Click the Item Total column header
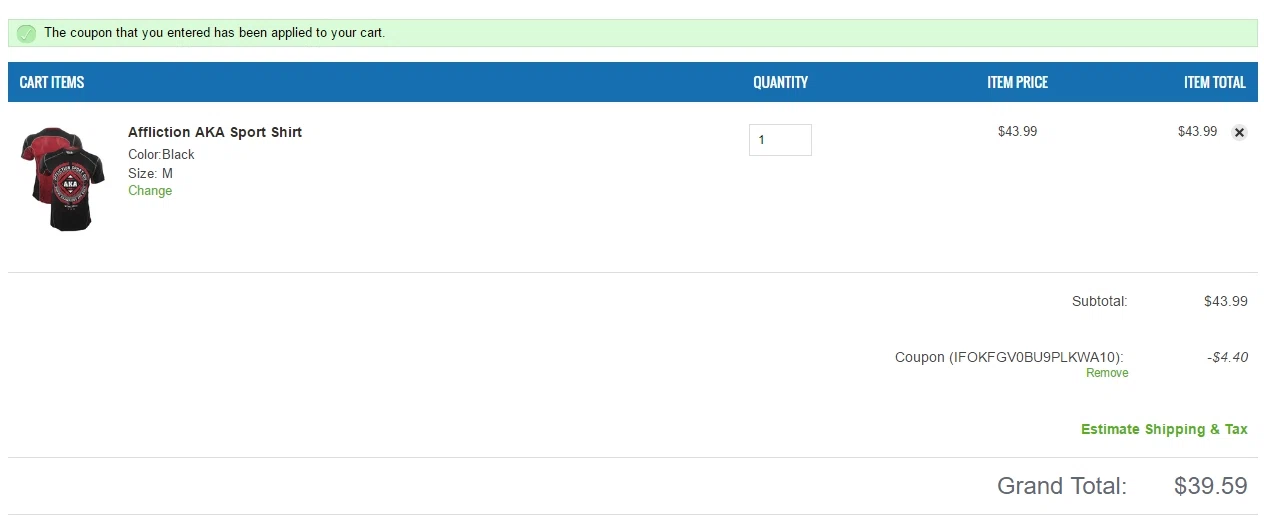Image resolution: width=1264 pixels, height=531 pixels. [1214, 82]
